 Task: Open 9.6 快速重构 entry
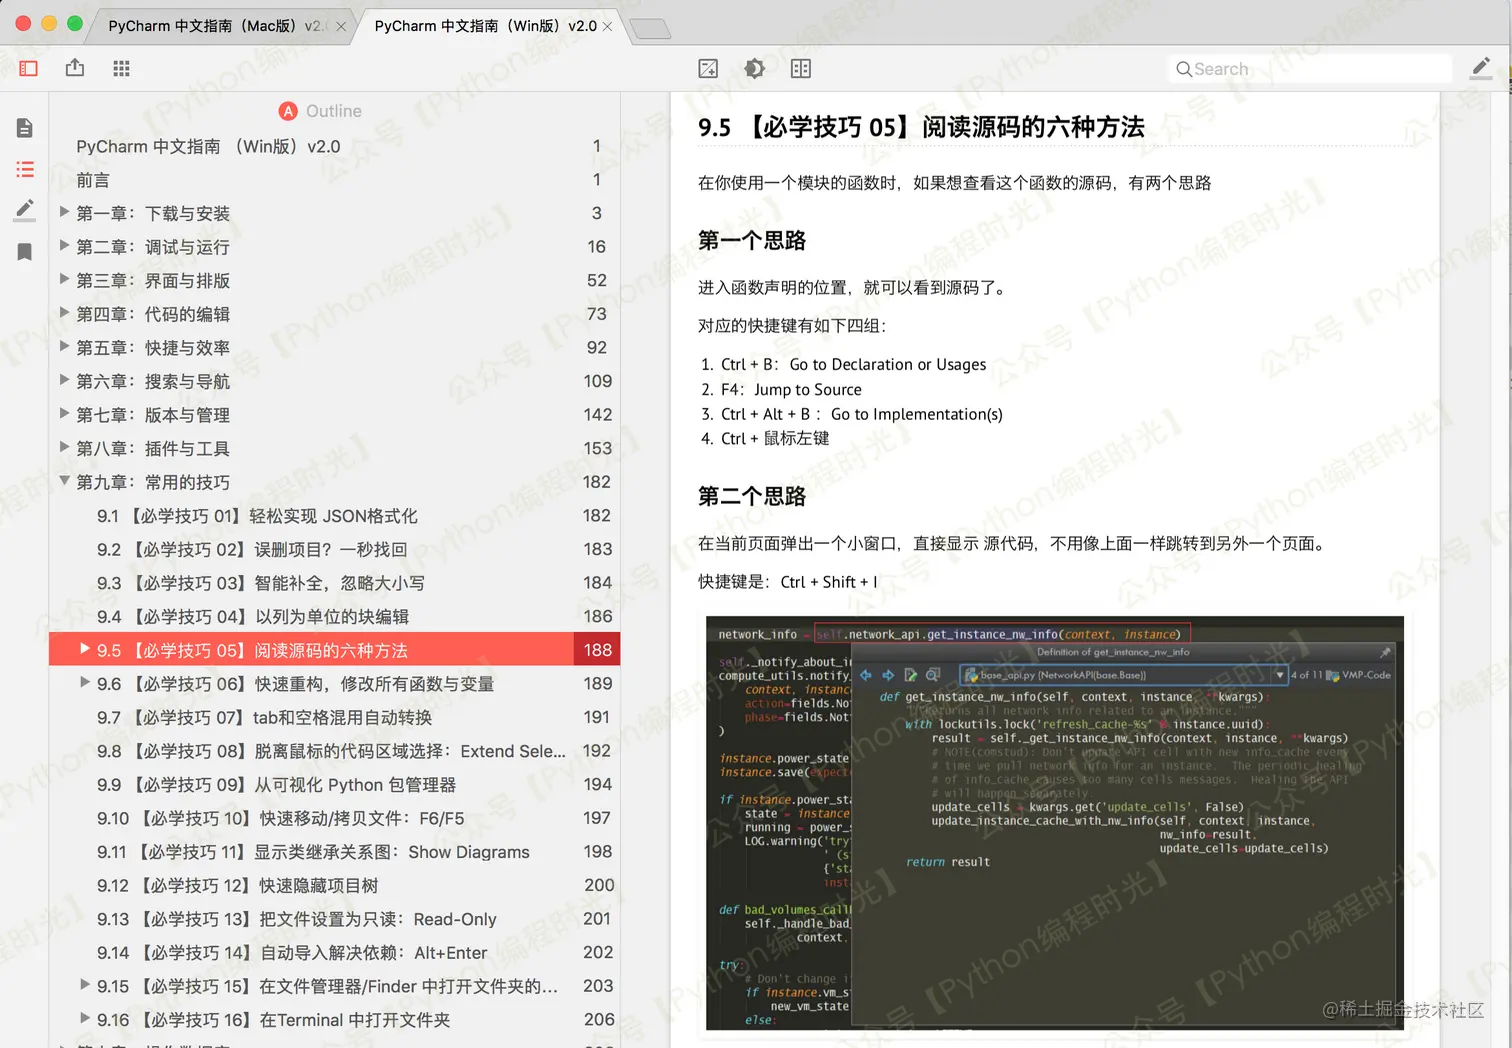[x=335, y=684]
